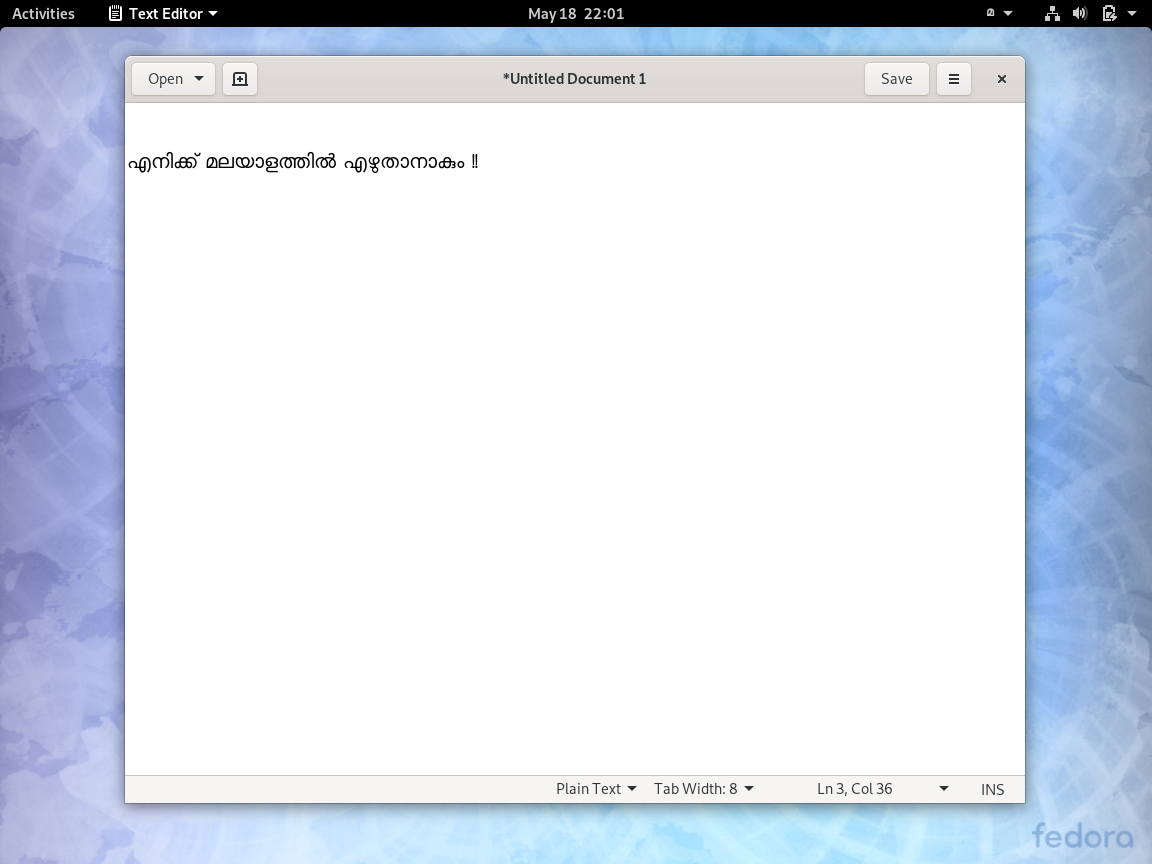Click the Text Editor notepad icon in top bar

[115, 13]
